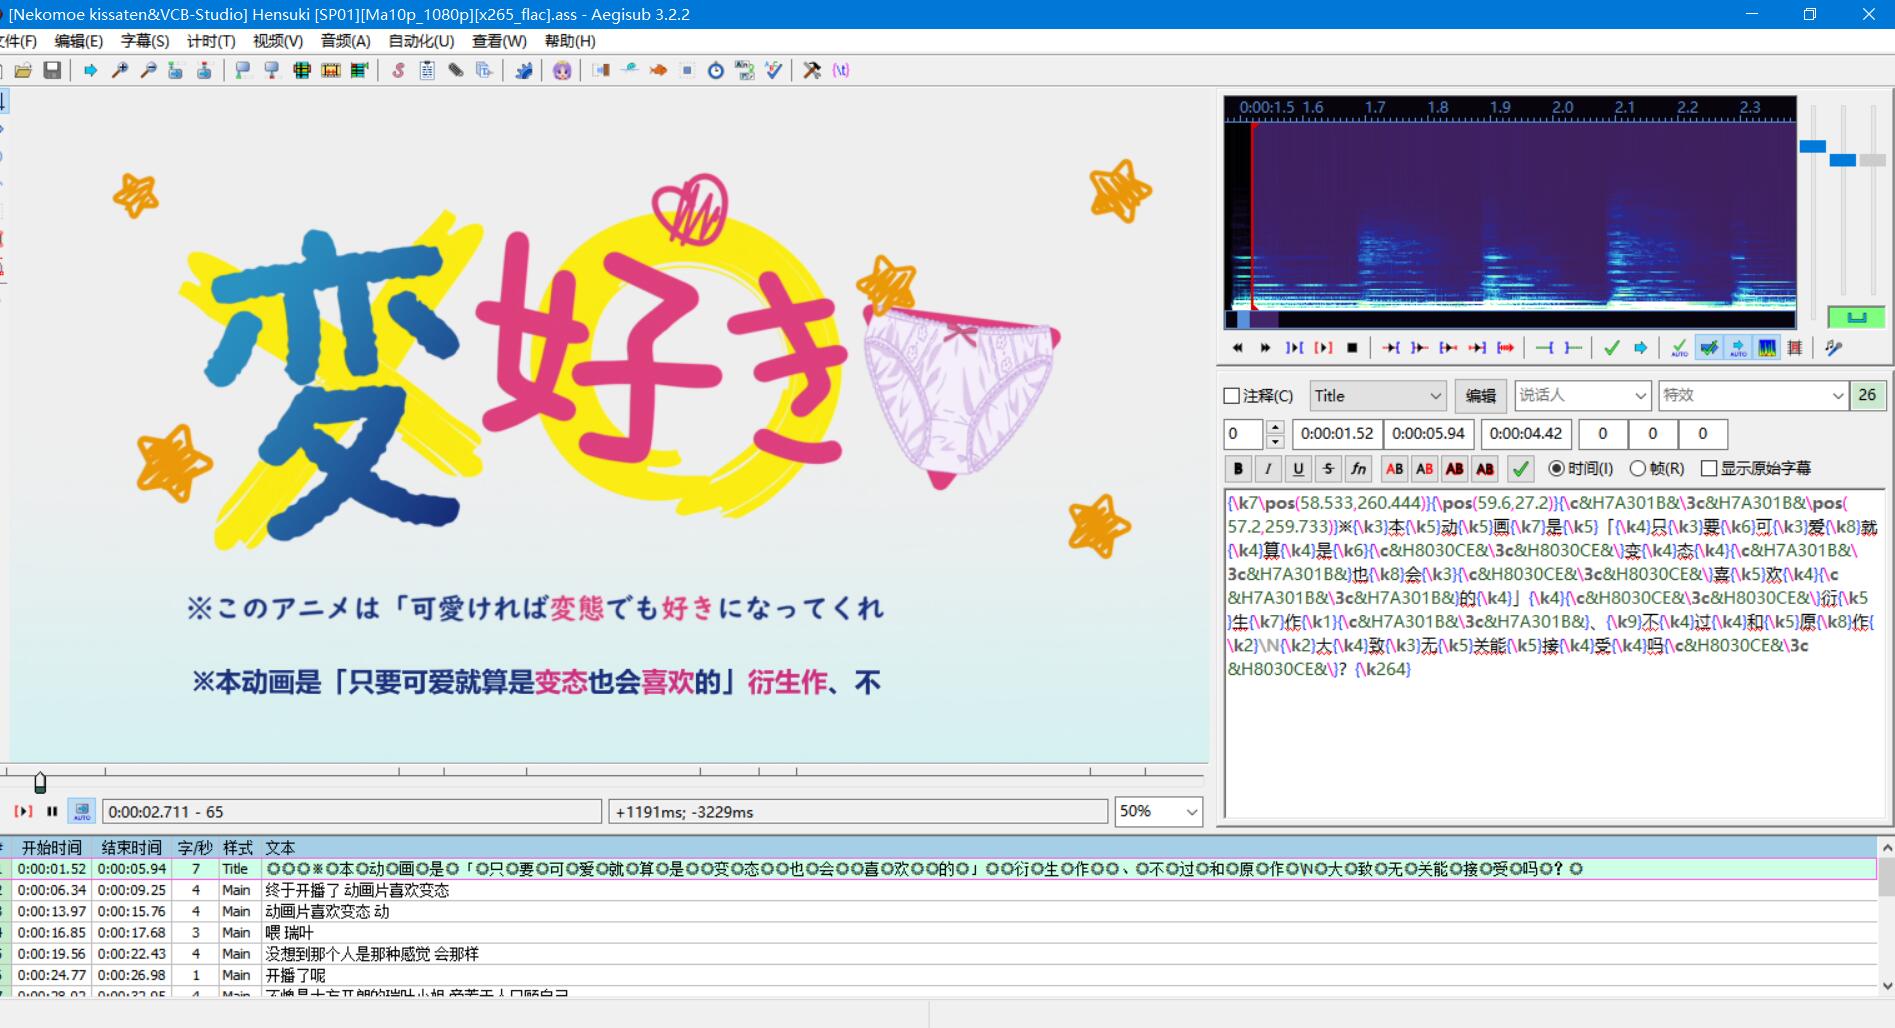Stop audio playback with the square button
Viewport: 1895px width, 1028px height.
point(1352,348)
